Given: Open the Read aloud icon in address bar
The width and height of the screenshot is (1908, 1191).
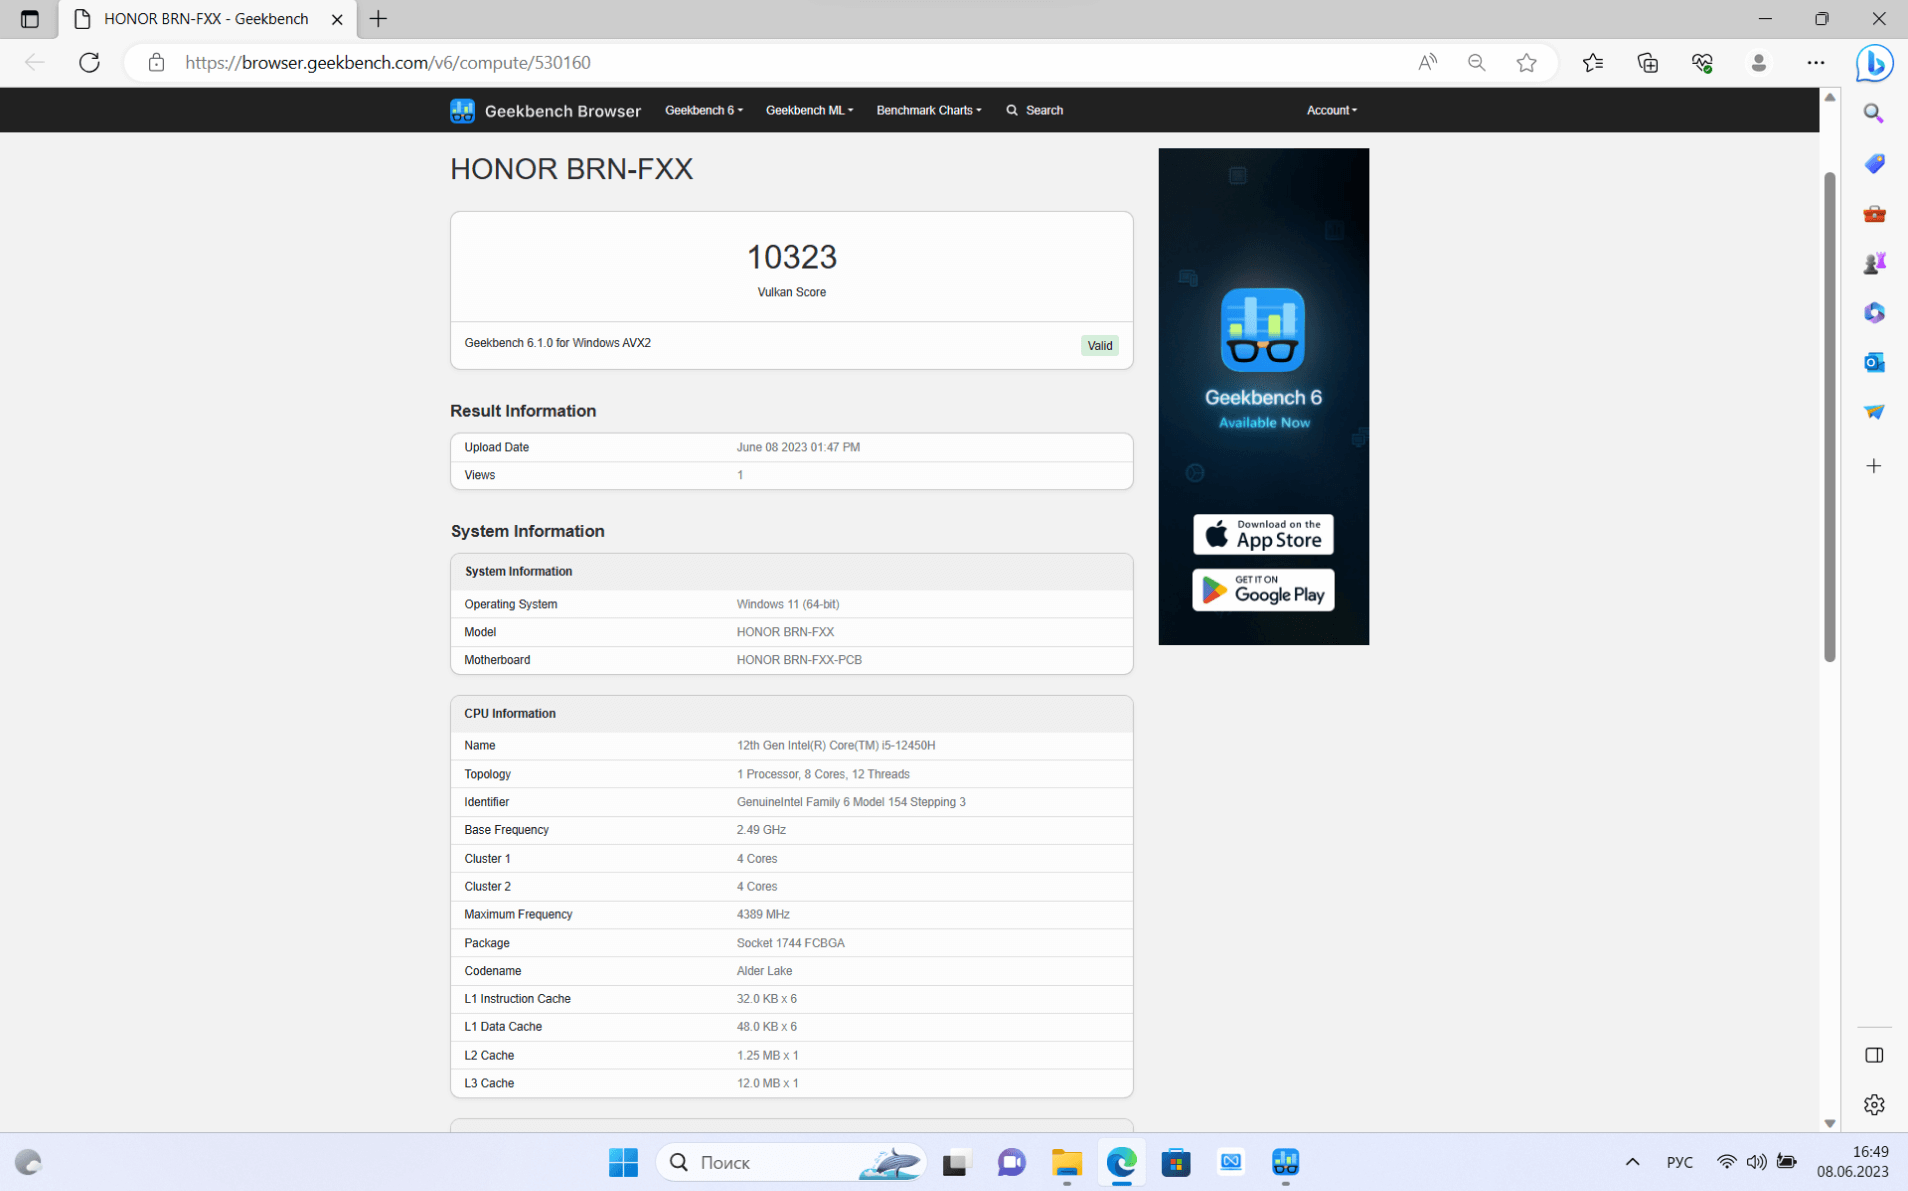Looking at the screenshot, I should click(1427, 62).
